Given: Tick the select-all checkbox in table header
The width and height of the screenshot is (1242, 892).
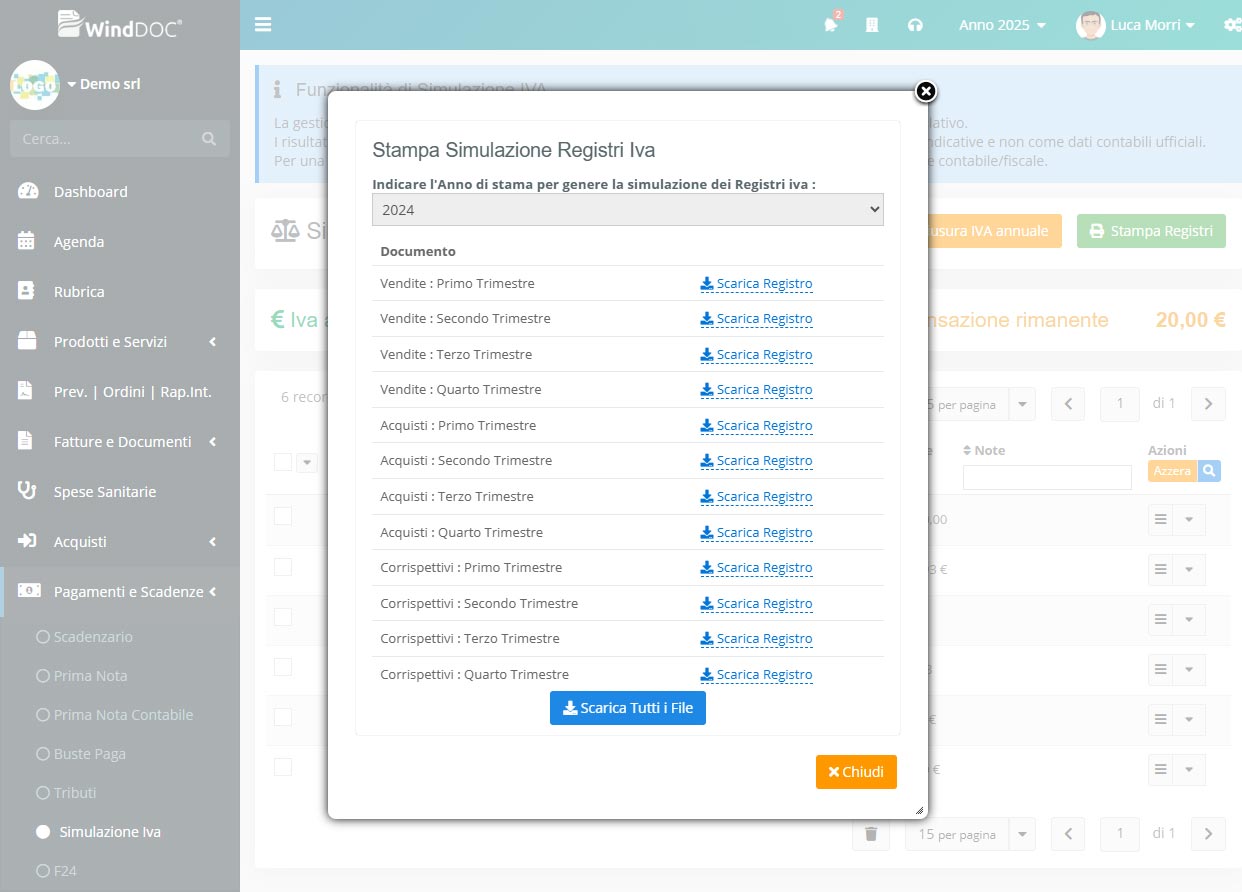Looking at the screenshot, I should 283,461.
